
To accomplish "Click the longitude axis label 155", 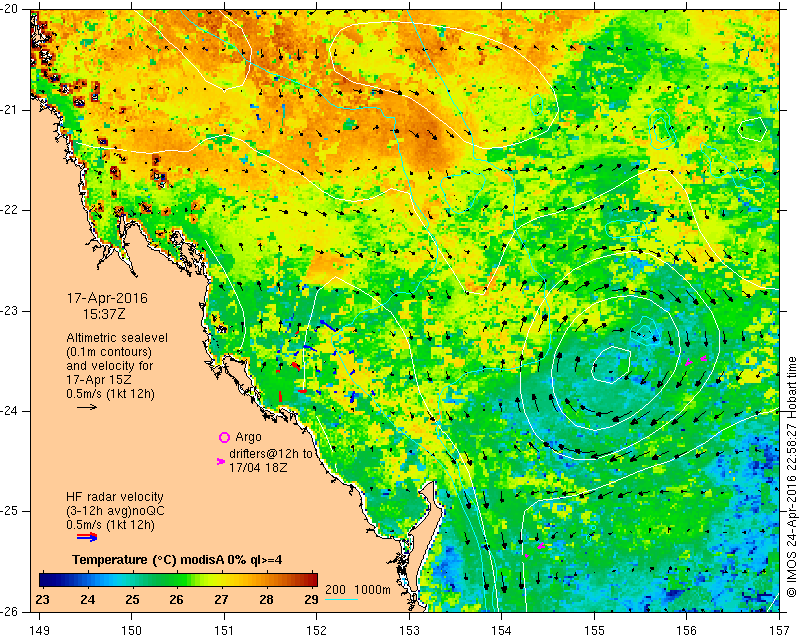I will (594, 630).
